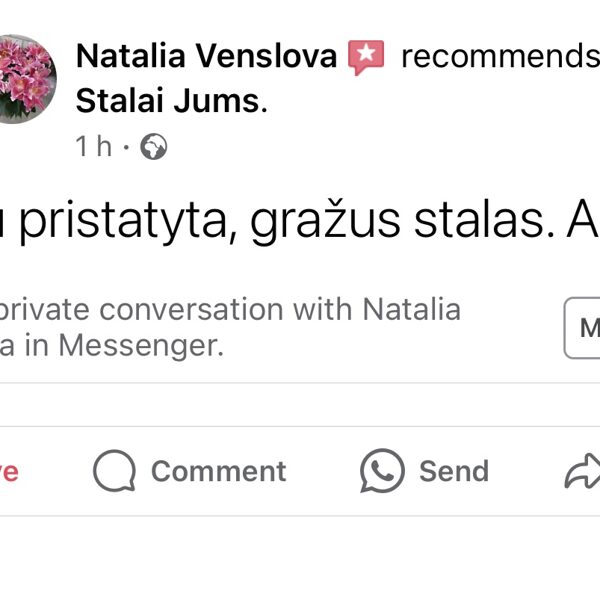This screenshot has height=600, width=600.
Task: Click the share arrow icon
Action: pyautogui.click(x=582, y=473)
